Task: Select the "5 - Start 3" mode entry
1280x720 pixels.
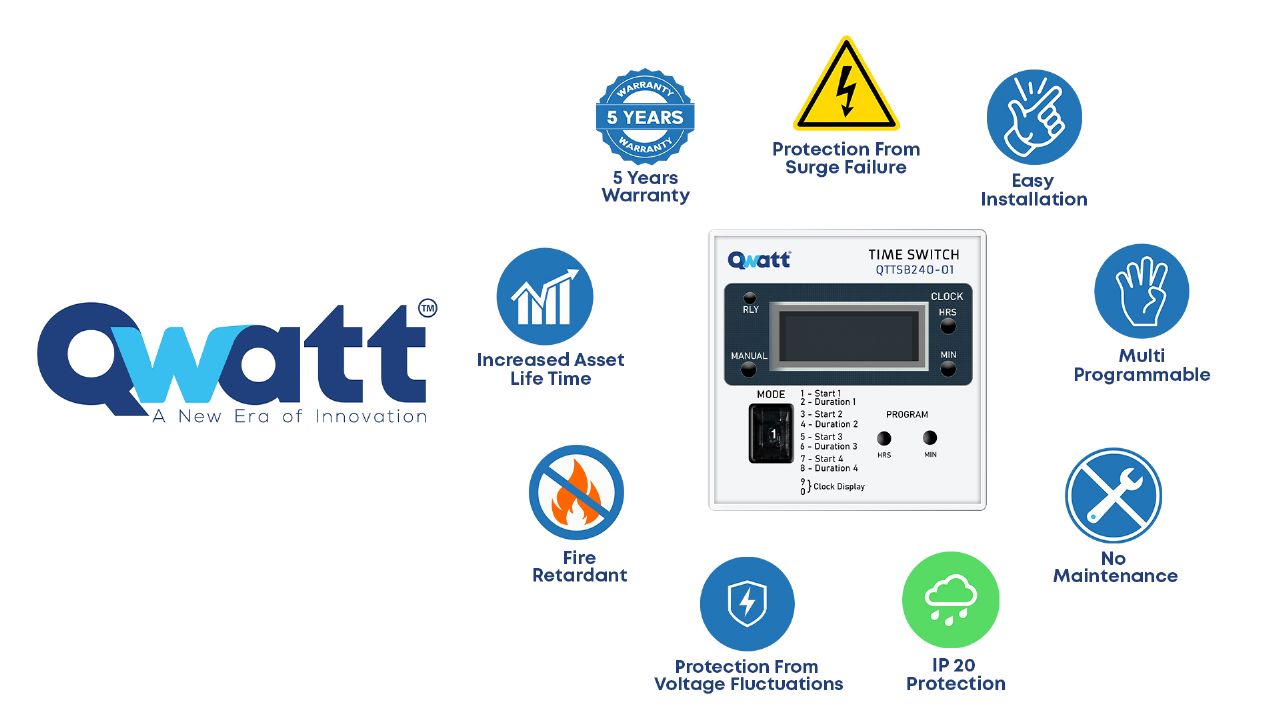Action: (x=821, y=437)
